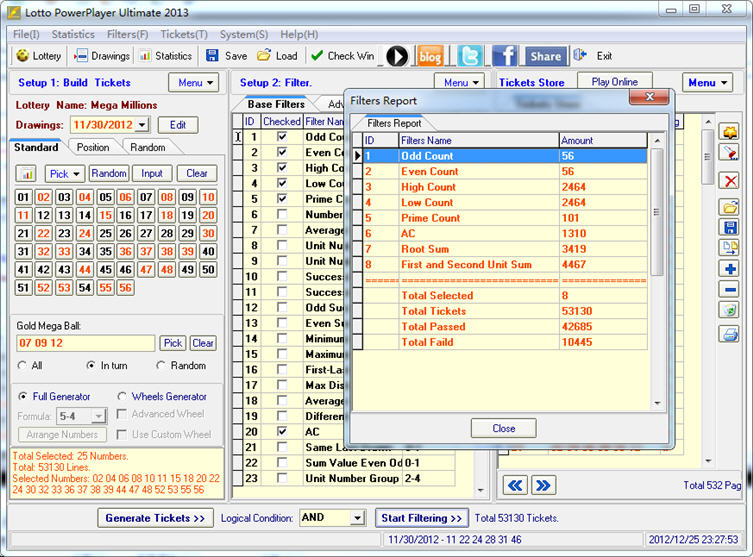Uncheck the Odd Count filter checkbox in row 1
The image size is (753, 557).
coord(282,137)
